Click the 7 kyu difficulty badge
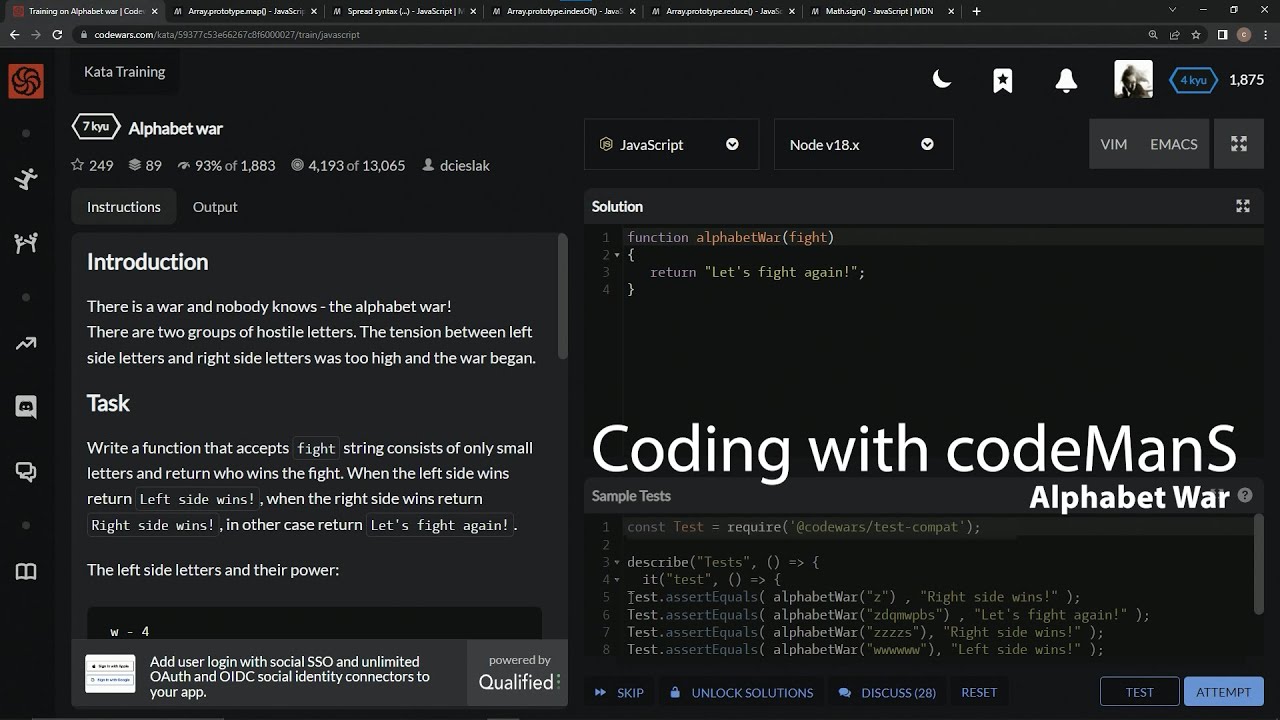 click(x=96, y=127)
